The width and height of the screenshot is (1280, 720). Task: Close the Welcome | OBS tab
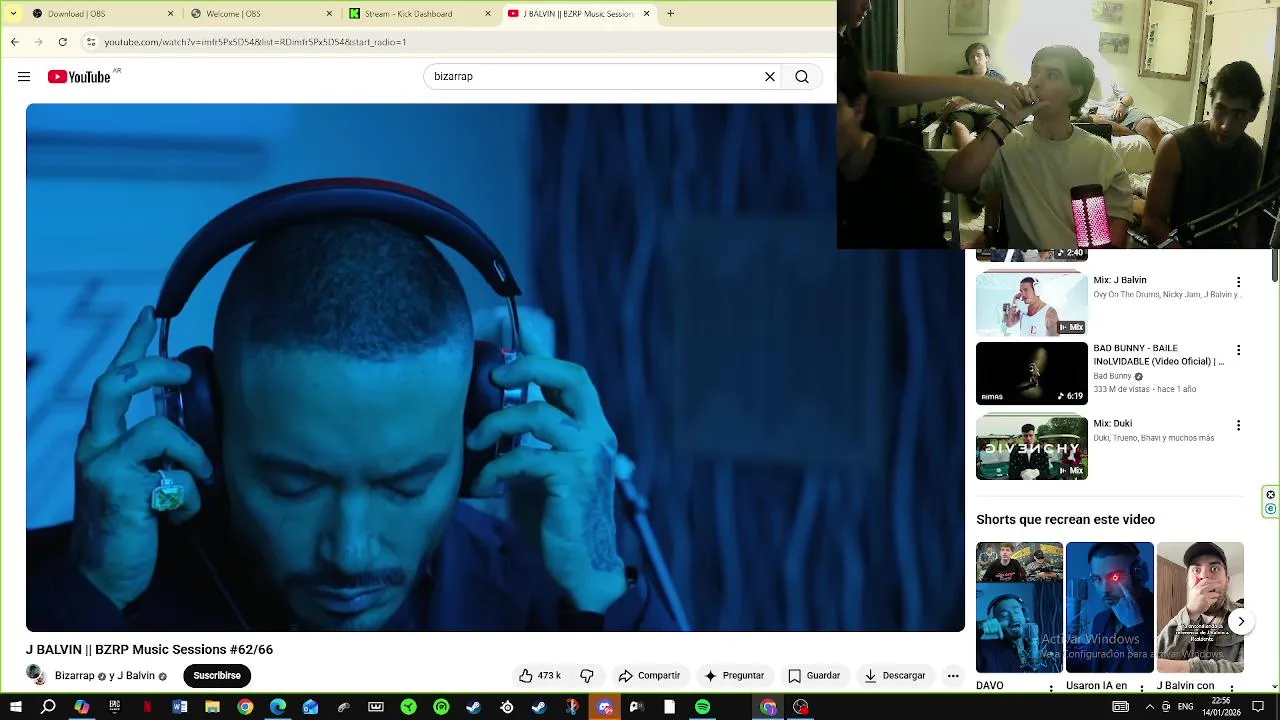[x=329, y=14]
